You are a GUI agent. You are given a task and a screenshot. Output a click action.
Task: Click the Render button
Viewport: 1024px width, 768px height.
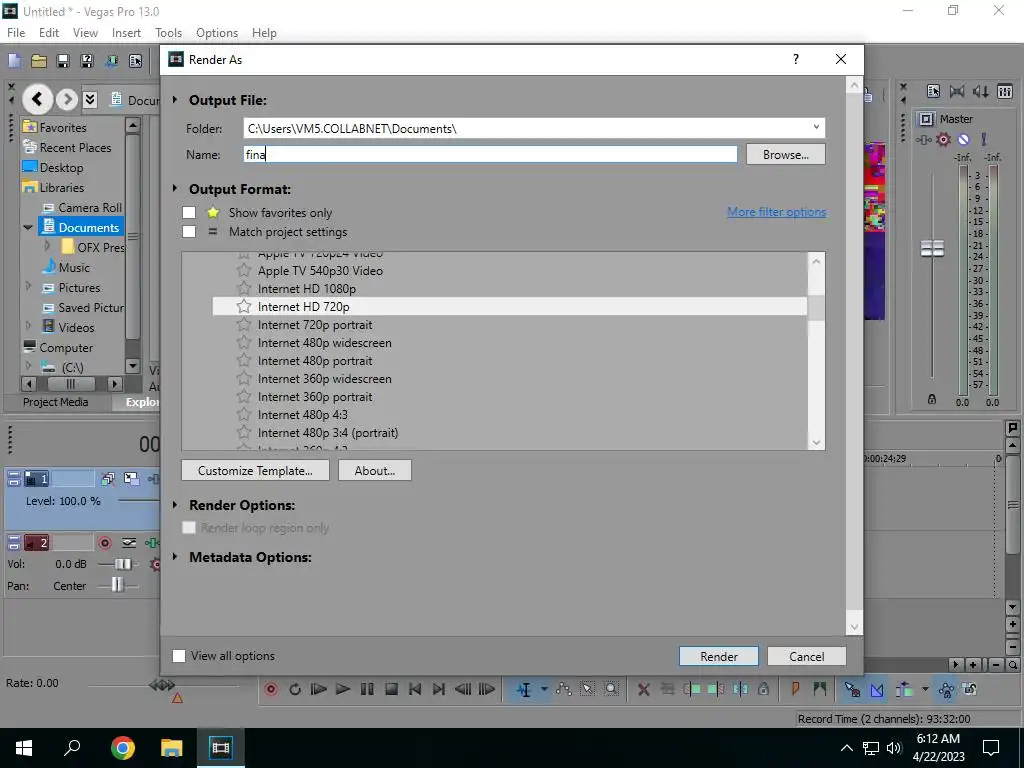click(718, 656)
